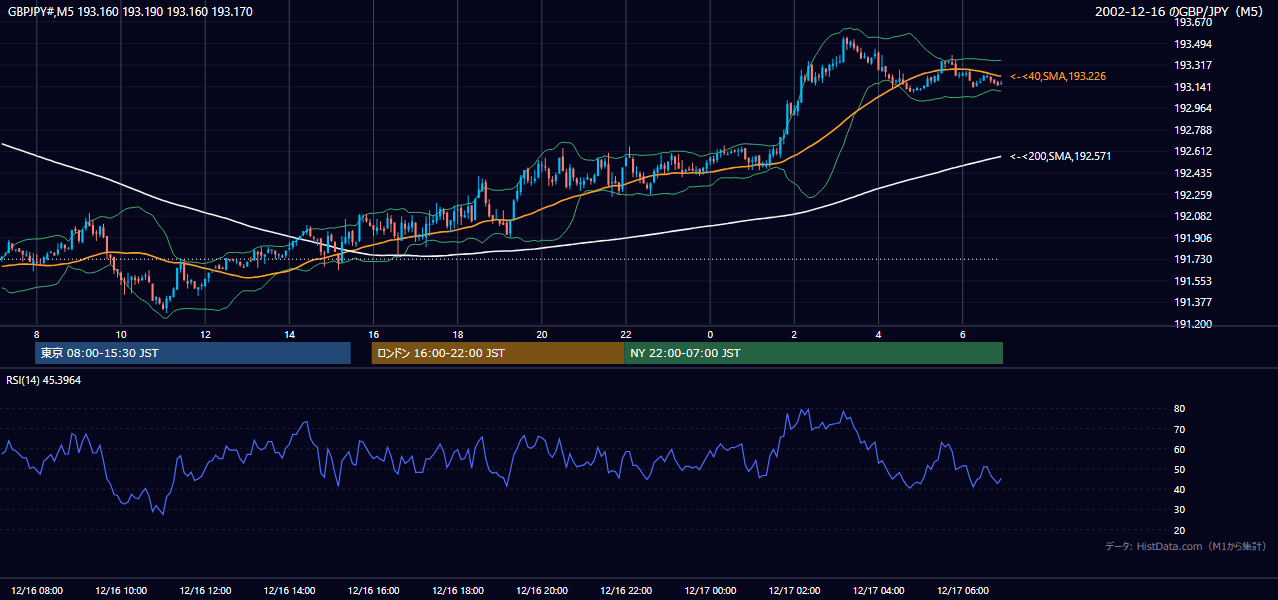
Task: Click RSI scale value 20
Action: click(1180, 530)
